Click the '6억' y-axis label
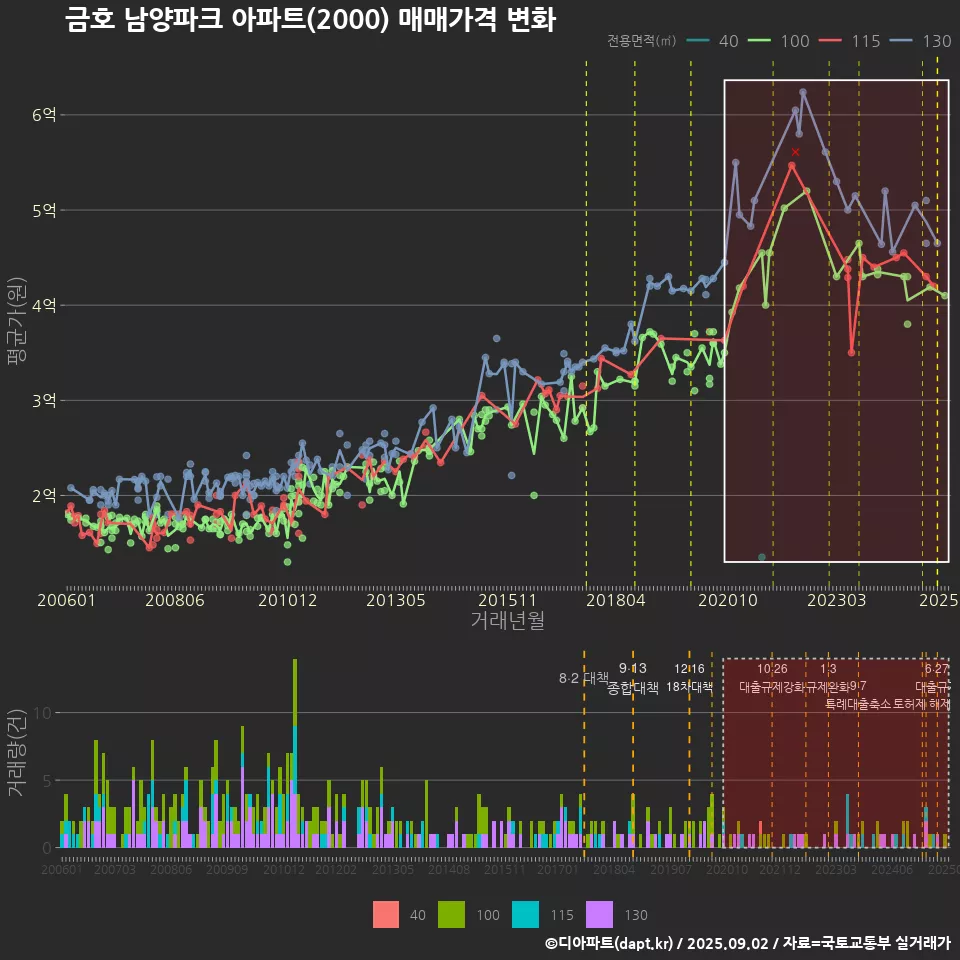 point(44,114)
